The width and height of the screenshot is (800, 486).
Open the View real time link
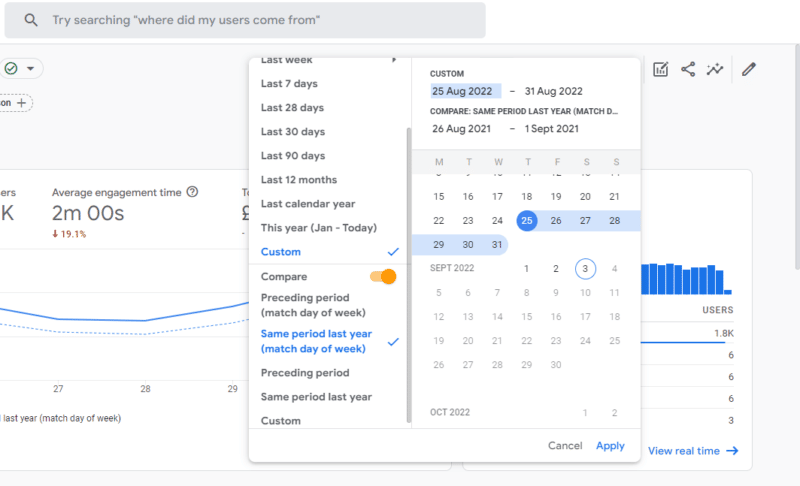click(692, 451)
